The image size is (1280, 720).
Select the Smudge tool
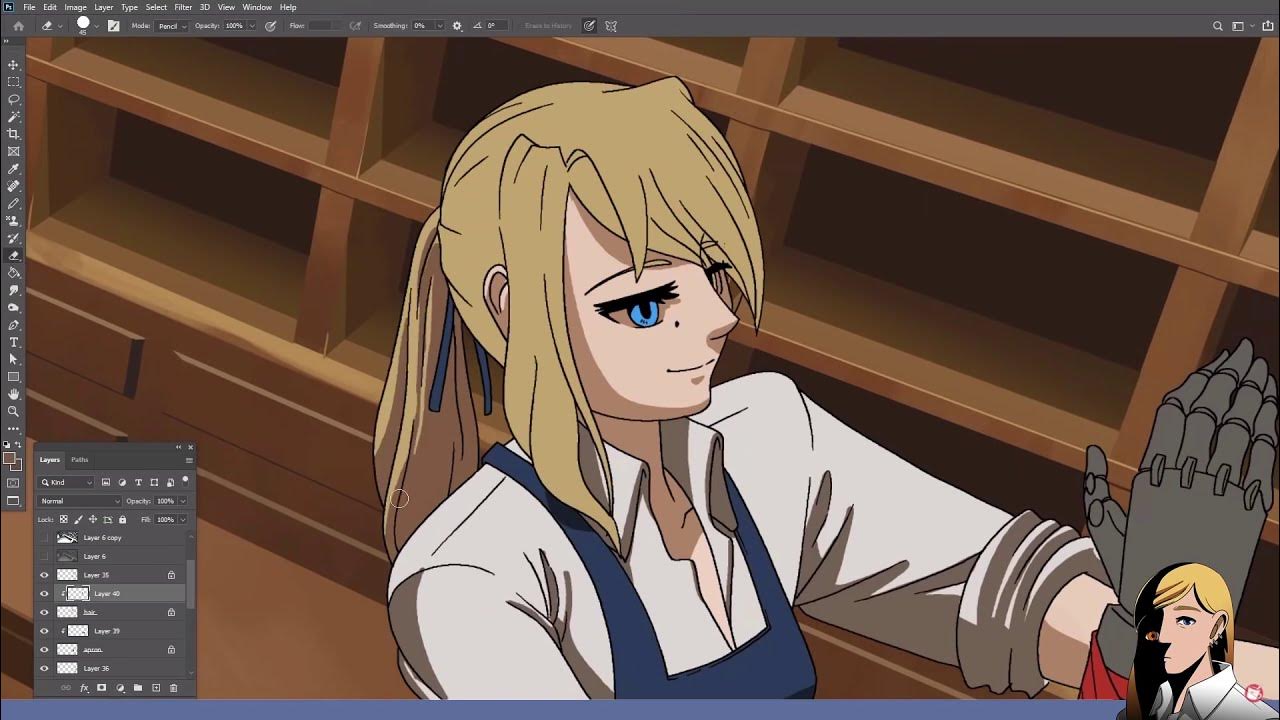(13, 290)
